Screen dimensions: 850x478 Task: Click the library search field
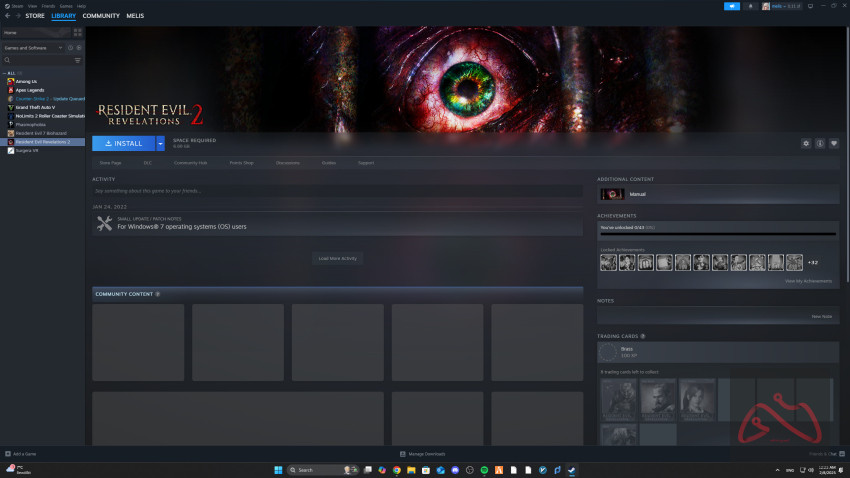[x=38, y=60]
